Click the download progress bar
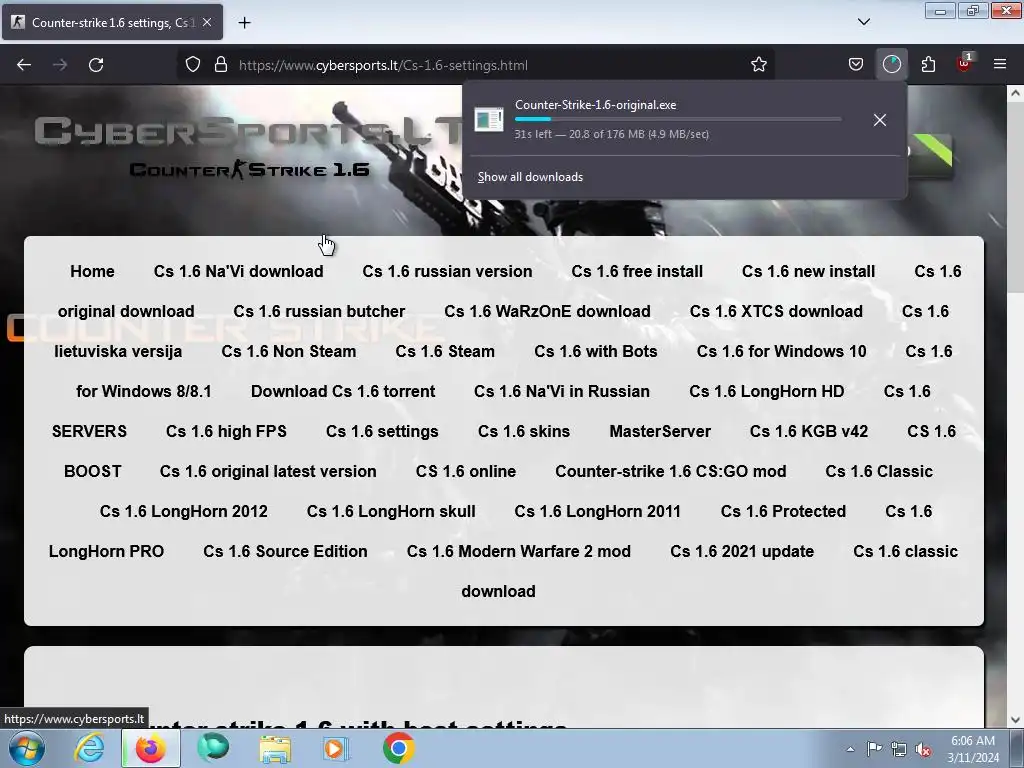 click(677, 119)
